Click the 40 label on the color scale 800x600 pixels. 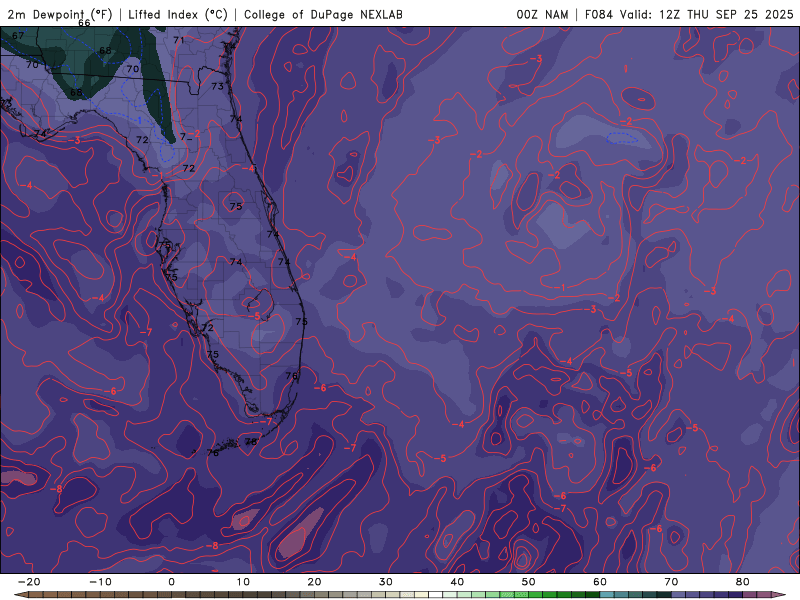(x=457, y=582)
